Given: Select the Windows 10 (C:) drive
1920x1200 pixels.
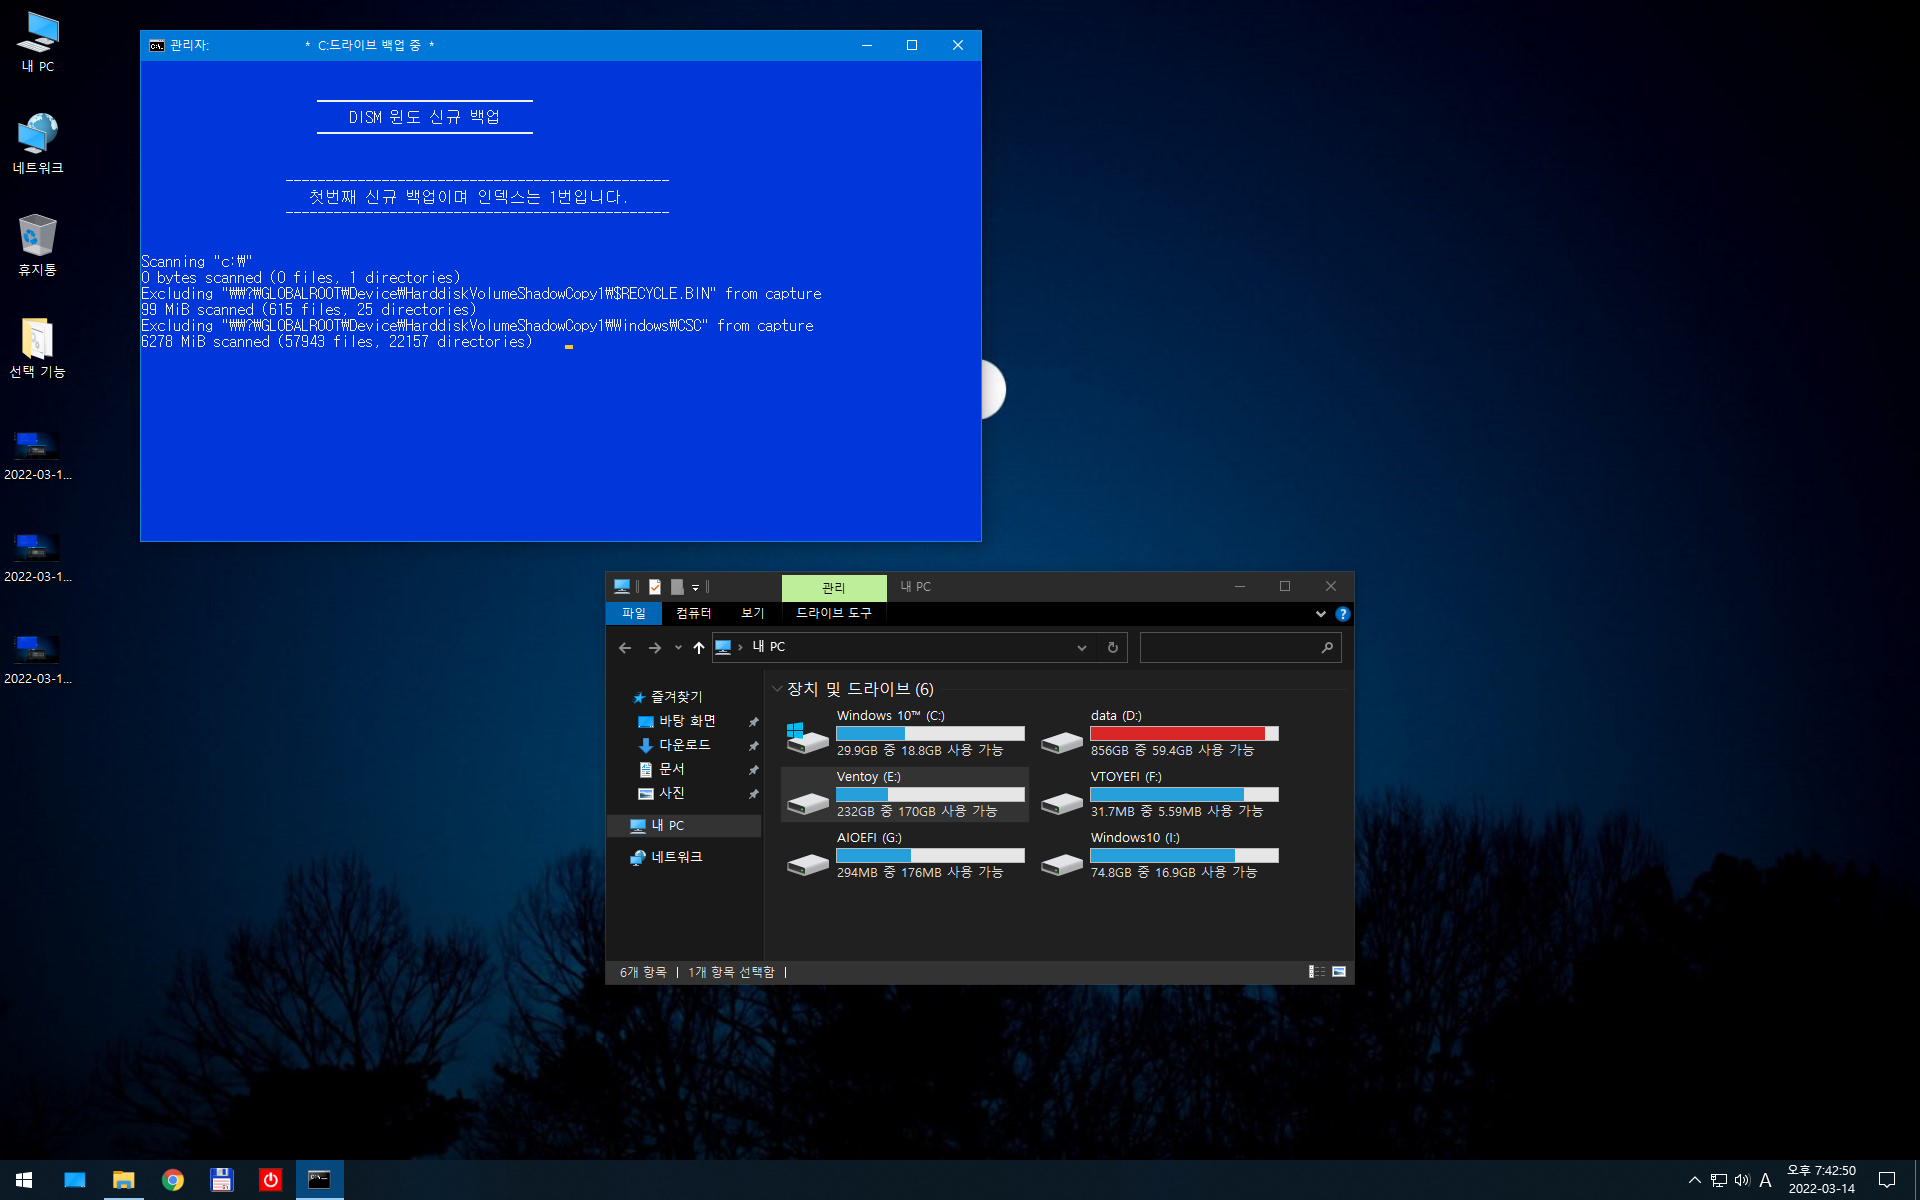Looking at the screenshot, I should coord(905,733).
